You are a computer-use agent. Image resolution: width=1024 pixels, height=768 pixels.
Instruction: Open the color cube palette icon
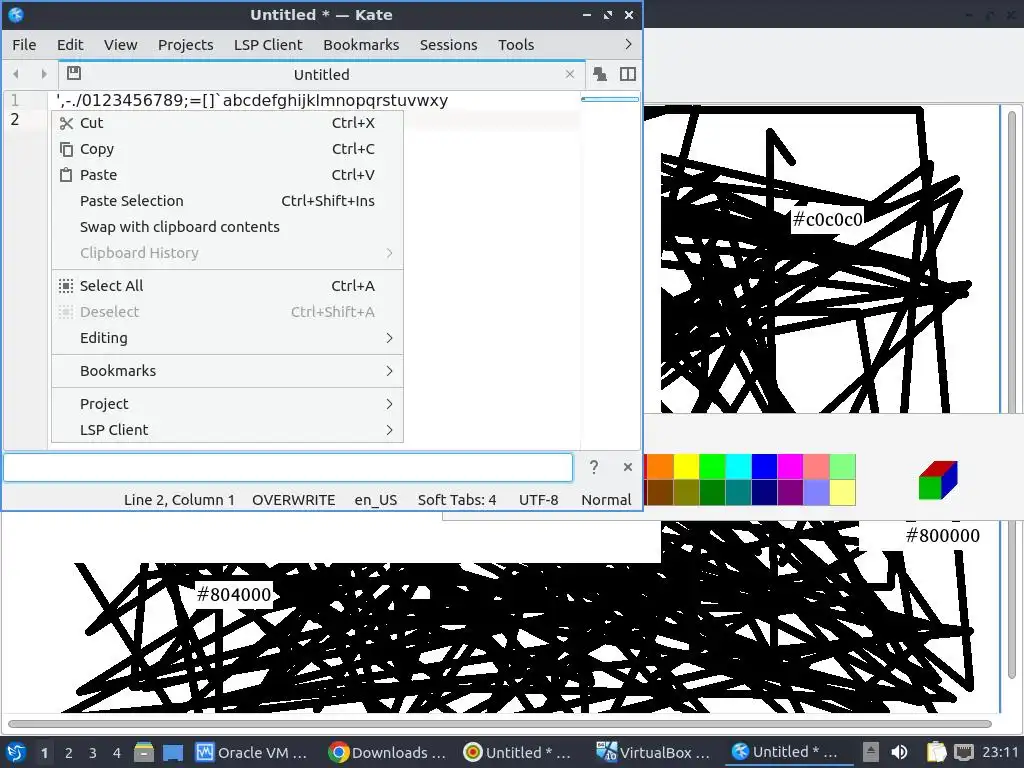[938, 480]
